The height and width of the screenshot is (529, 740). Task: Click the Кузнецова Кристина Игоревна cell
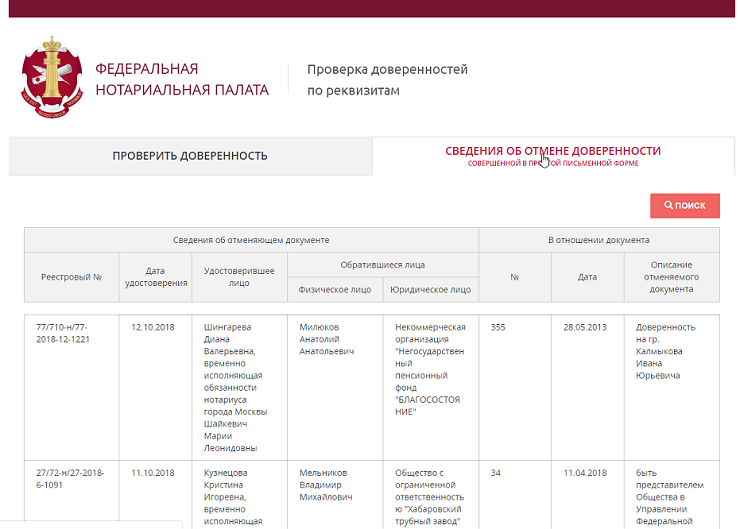click(239, 495)
